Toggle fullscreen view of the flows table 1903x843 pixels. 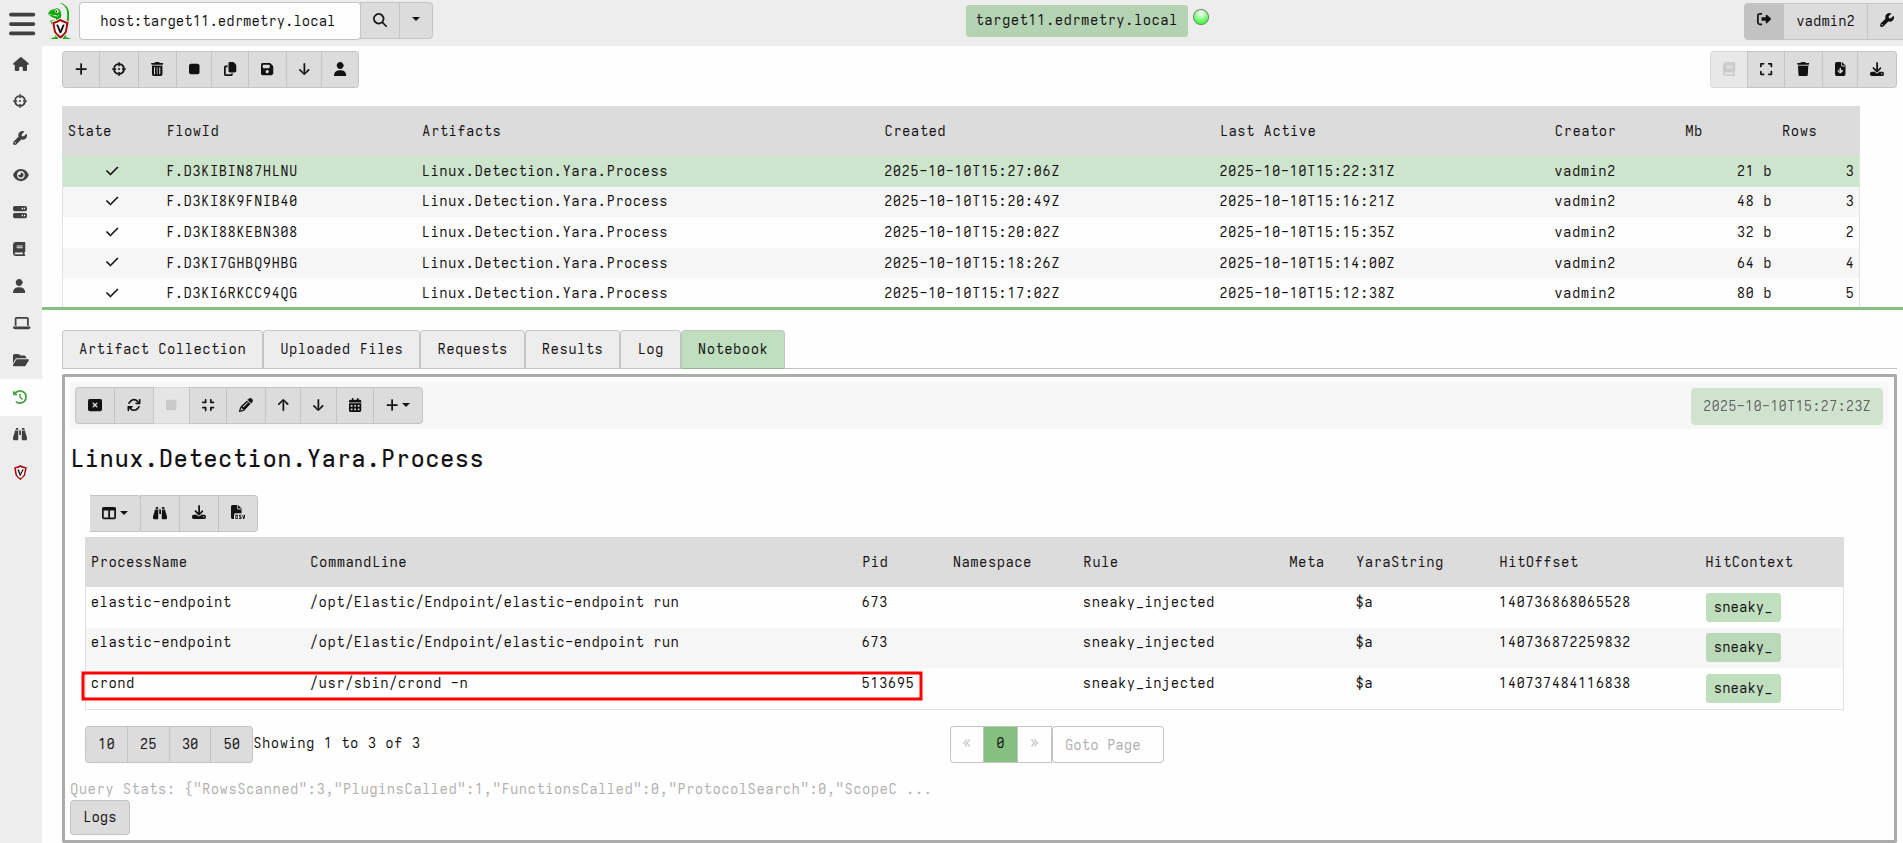pyautogui.click(x=1766, y=69)
